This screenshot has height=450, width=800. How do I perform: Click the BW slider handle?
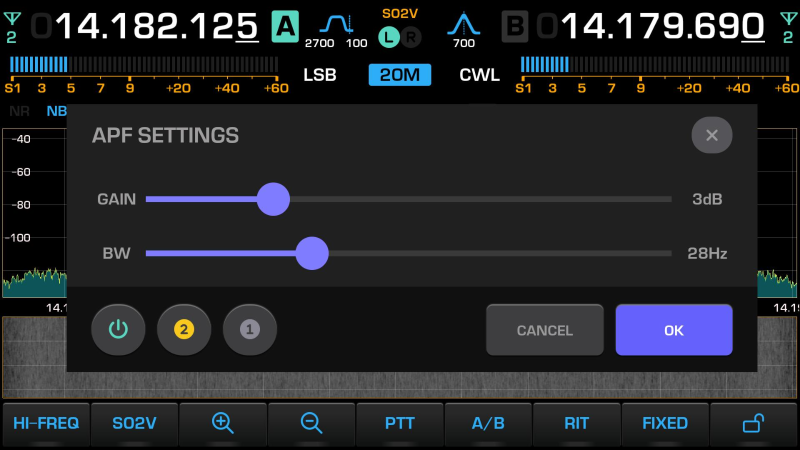pyautogui.click(x=313, y=253)
